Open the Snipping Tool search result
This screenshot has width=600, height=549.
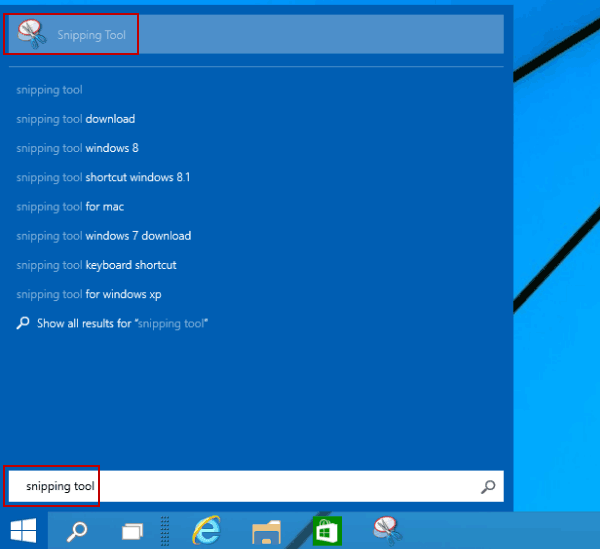point(256,34)
